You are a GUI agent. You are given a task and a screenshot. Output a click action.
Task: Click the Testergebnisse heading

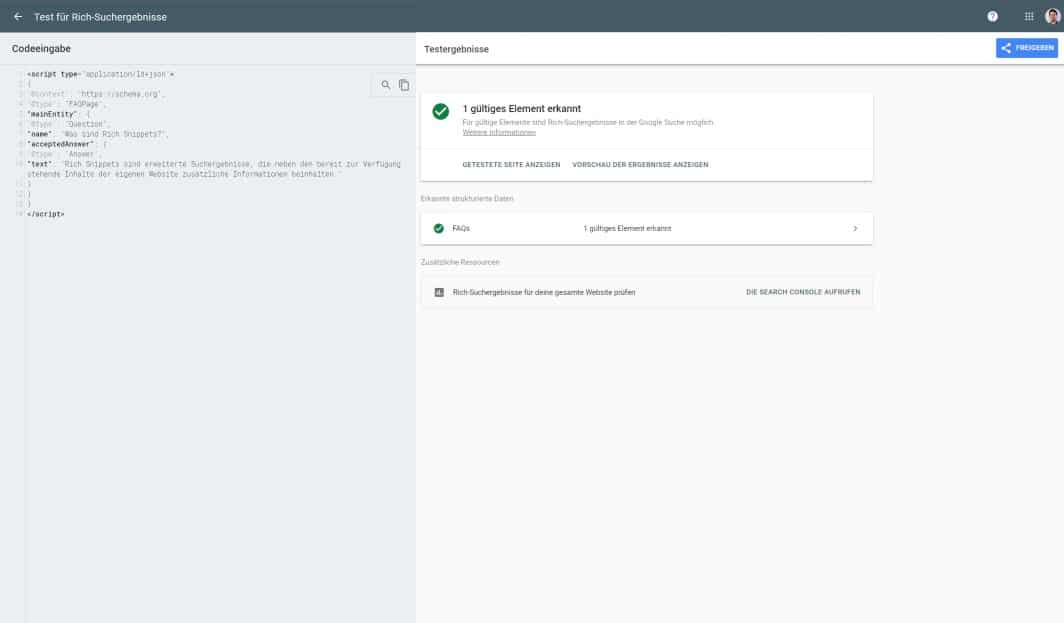point(456,50)
